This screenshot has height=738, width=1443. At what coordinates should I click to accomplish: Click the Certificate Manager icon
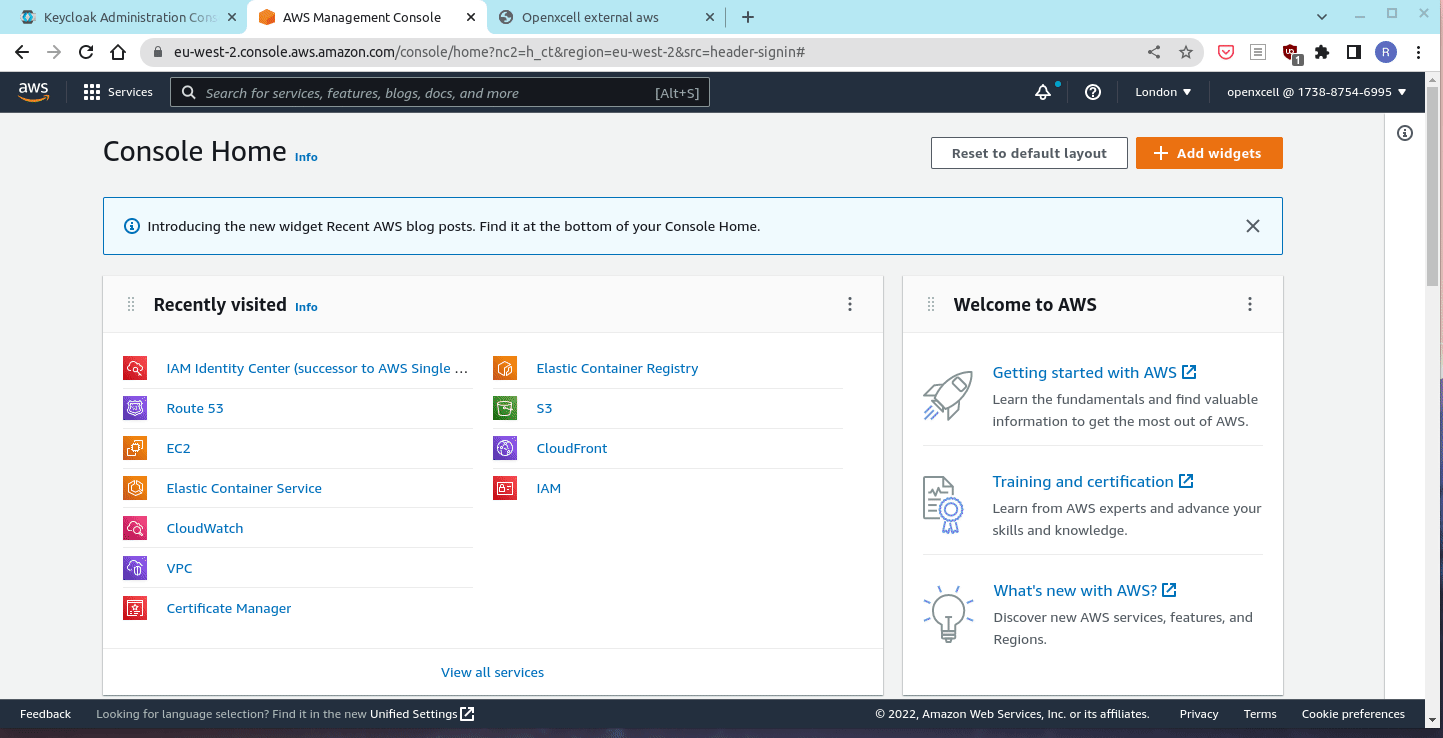(x=135, y=608)
